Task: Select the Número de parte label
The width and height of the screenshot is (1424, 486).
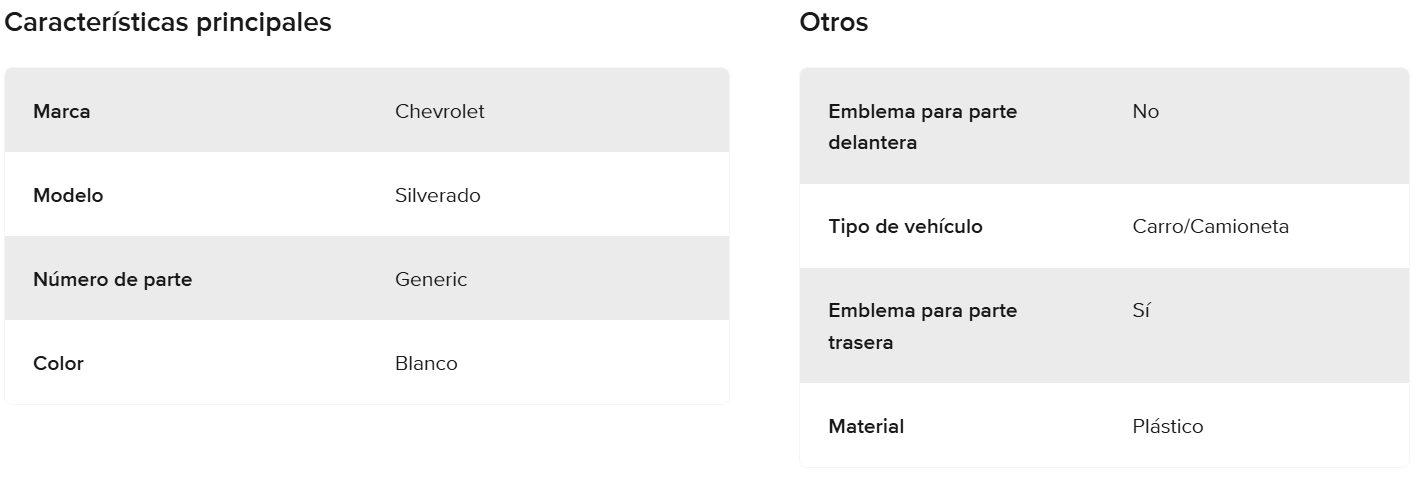Action: 113,279
